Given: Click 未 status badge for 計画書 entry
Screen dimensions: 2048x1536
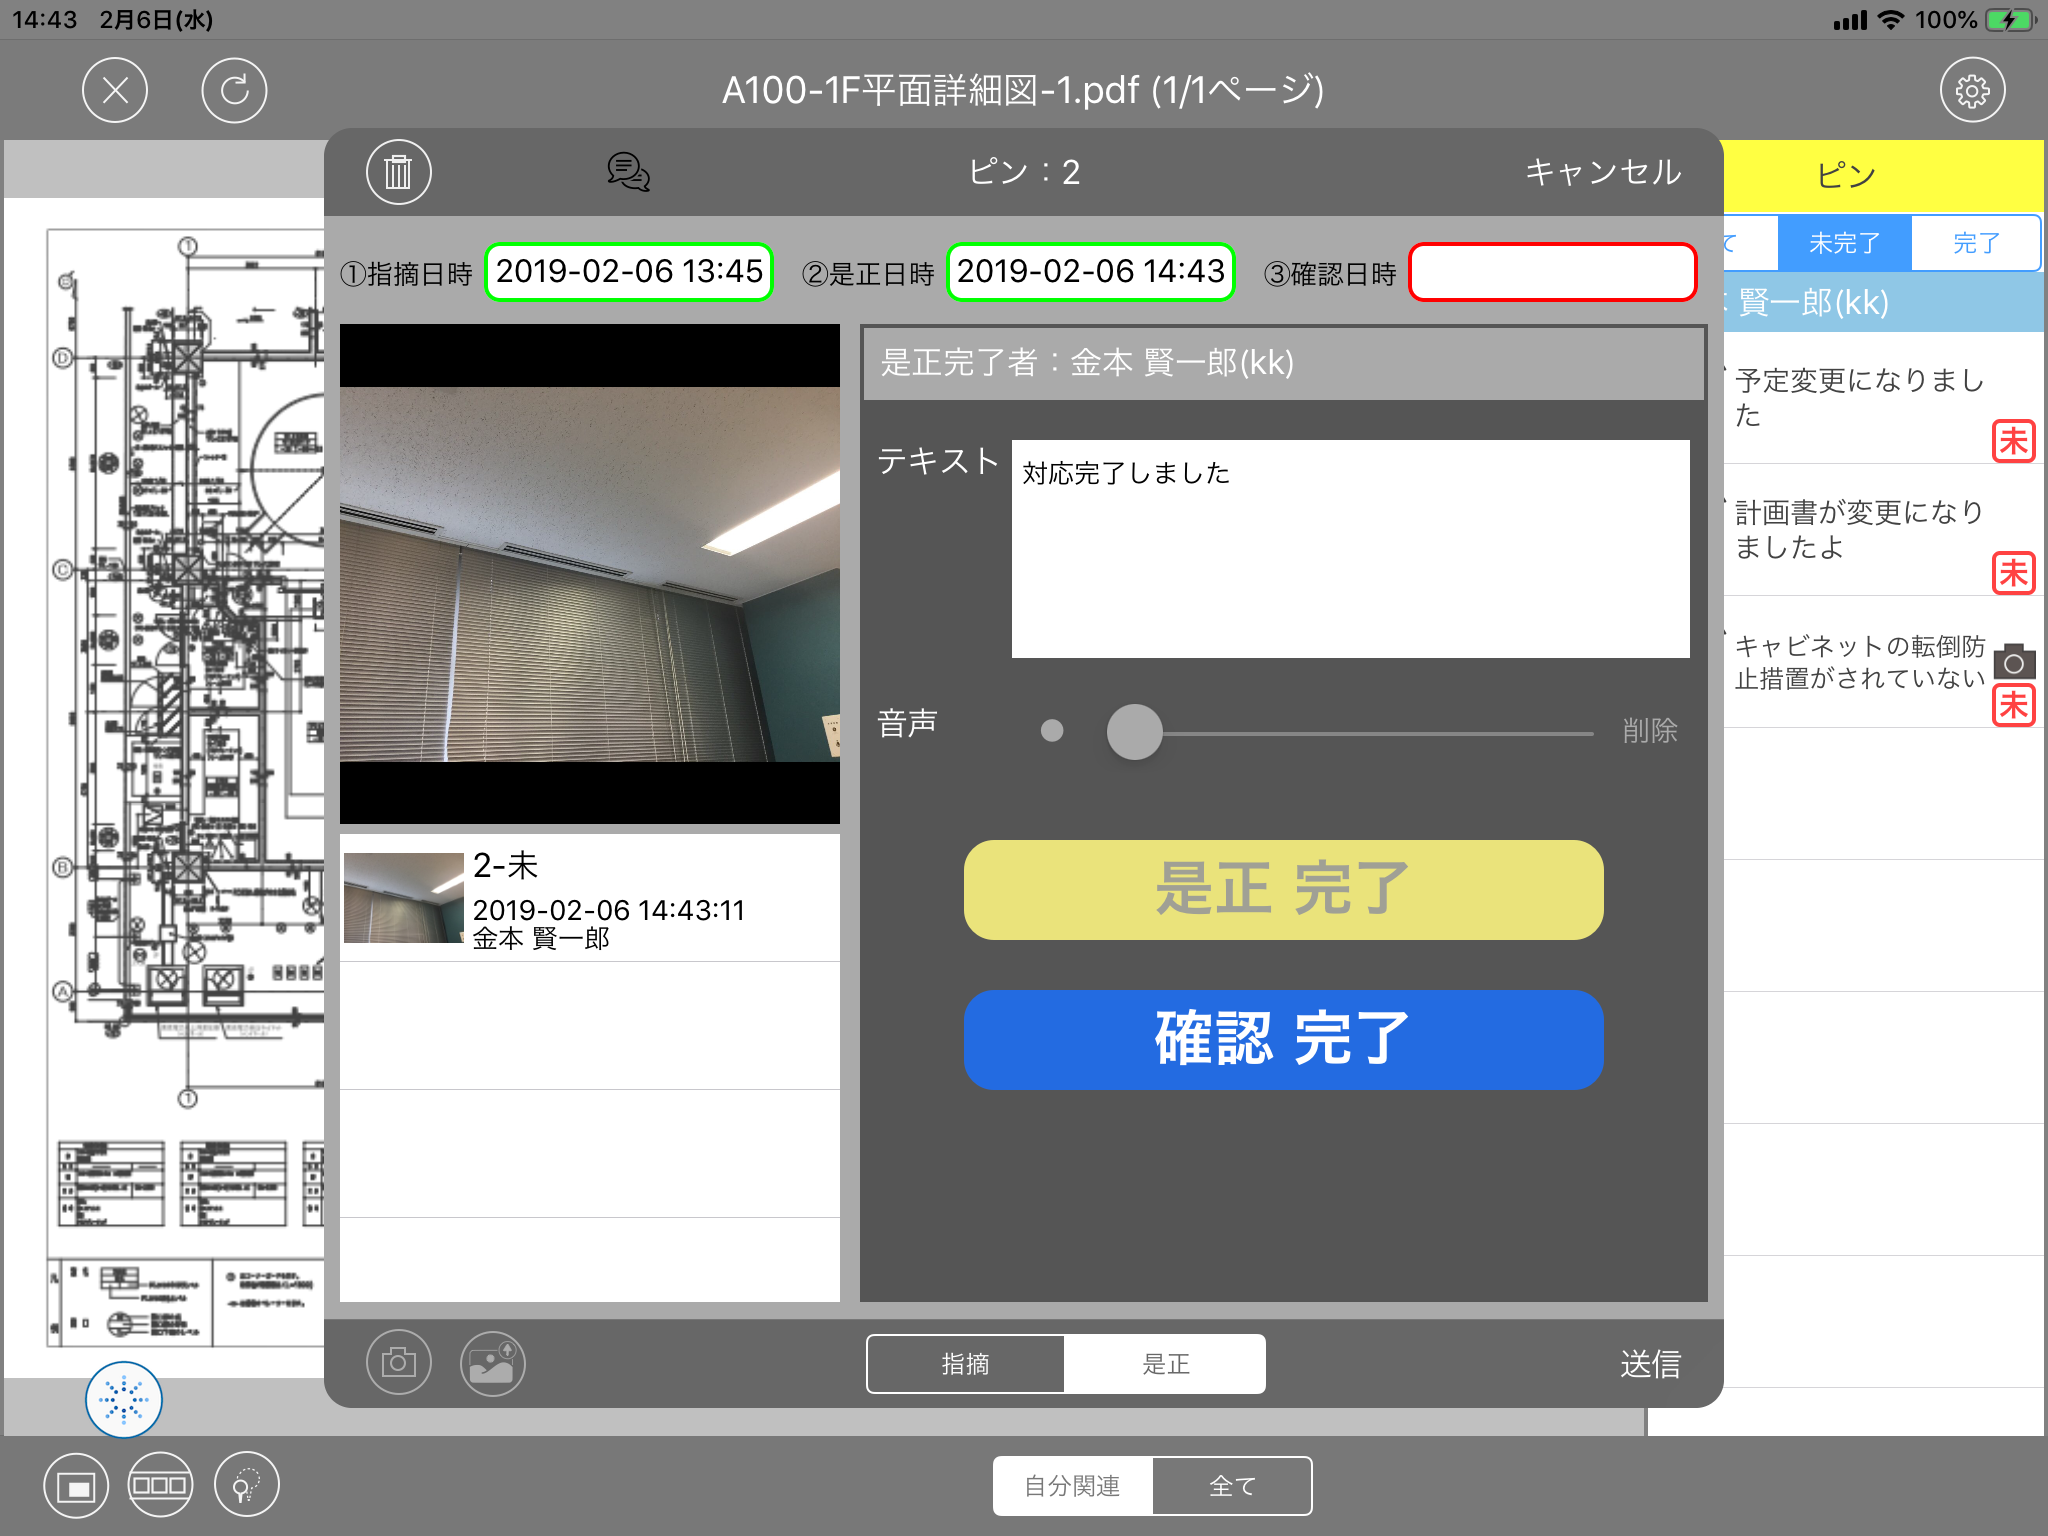Looking at the screenshot, I should click(2013, 573).
